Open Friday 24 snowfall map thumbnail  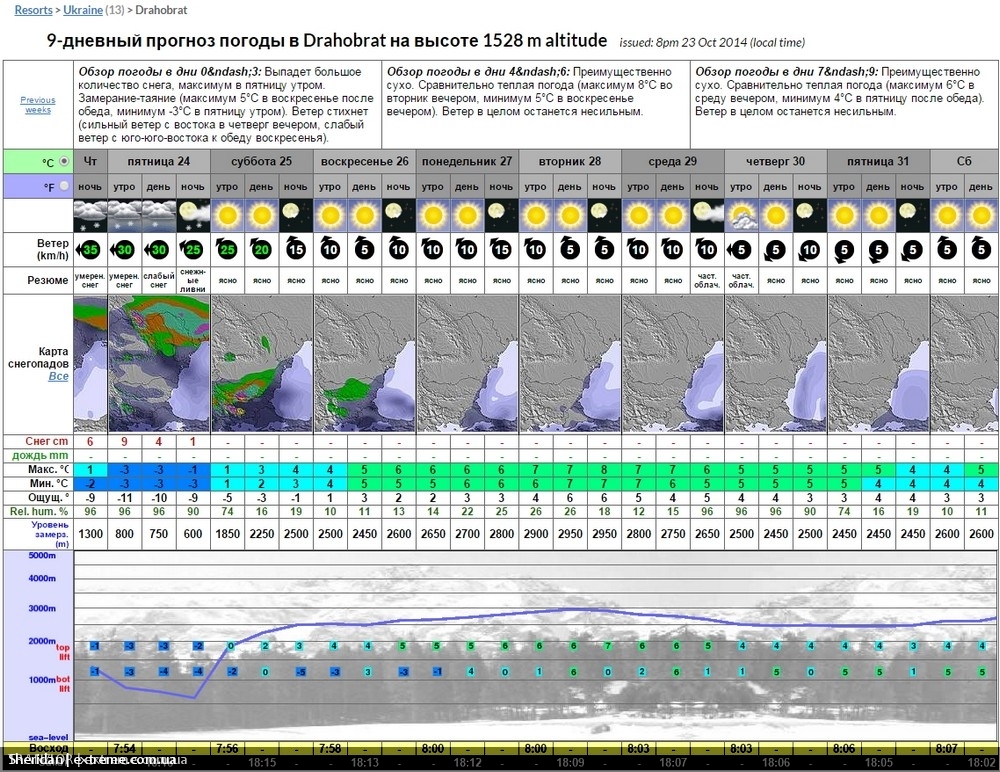coord(158,364)
